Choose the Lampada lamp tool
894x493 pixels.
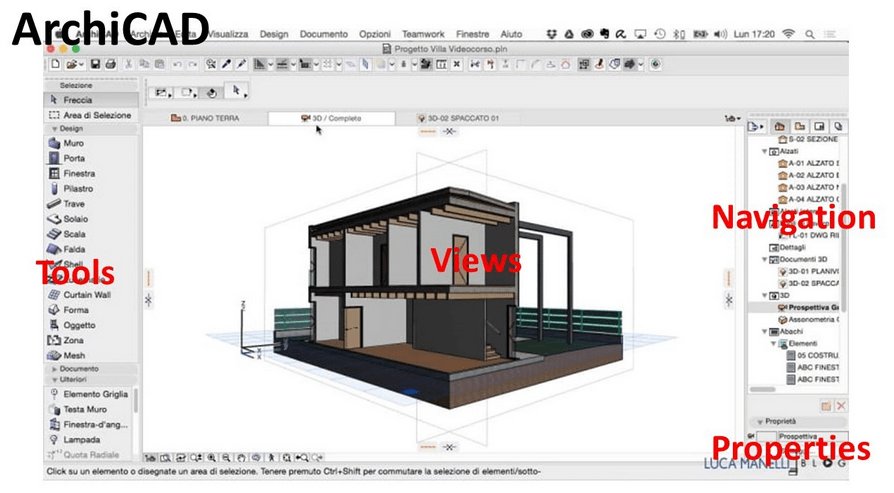pyautogui.click(x=81, y=439)
